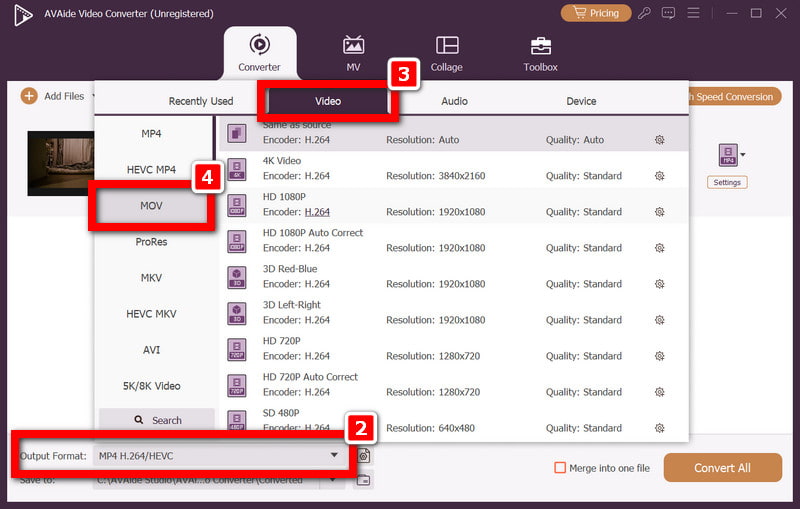Open the Converter tab
This screenshot has height=509, width=800.
(260, 53)
